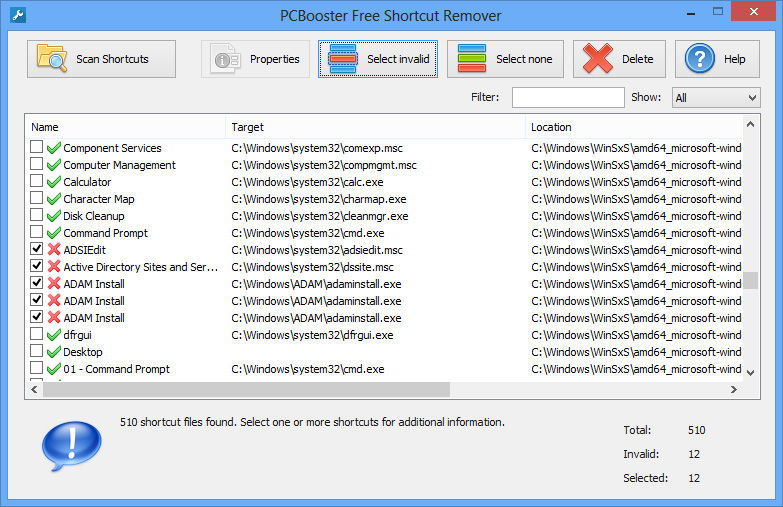Select target C:\Windows\system32\comexp.msc

(317, 148)
